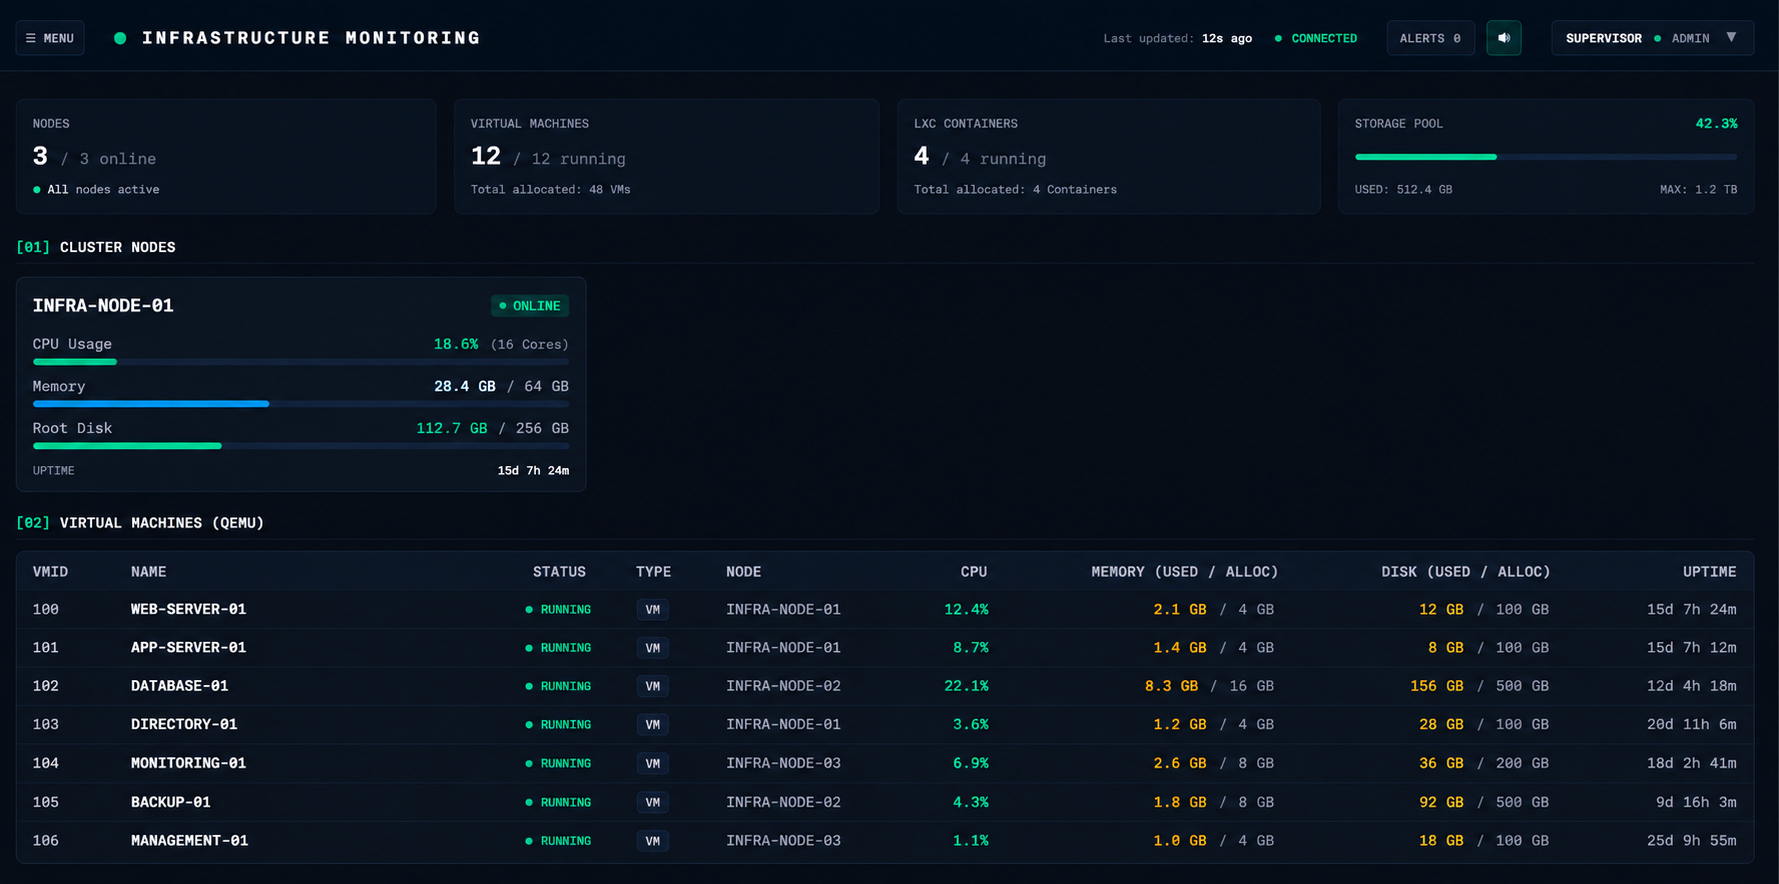Click the 22.1% CPU value for DATABASE-01
This screenshot has height=884, width=1779.
click(966, 686)
